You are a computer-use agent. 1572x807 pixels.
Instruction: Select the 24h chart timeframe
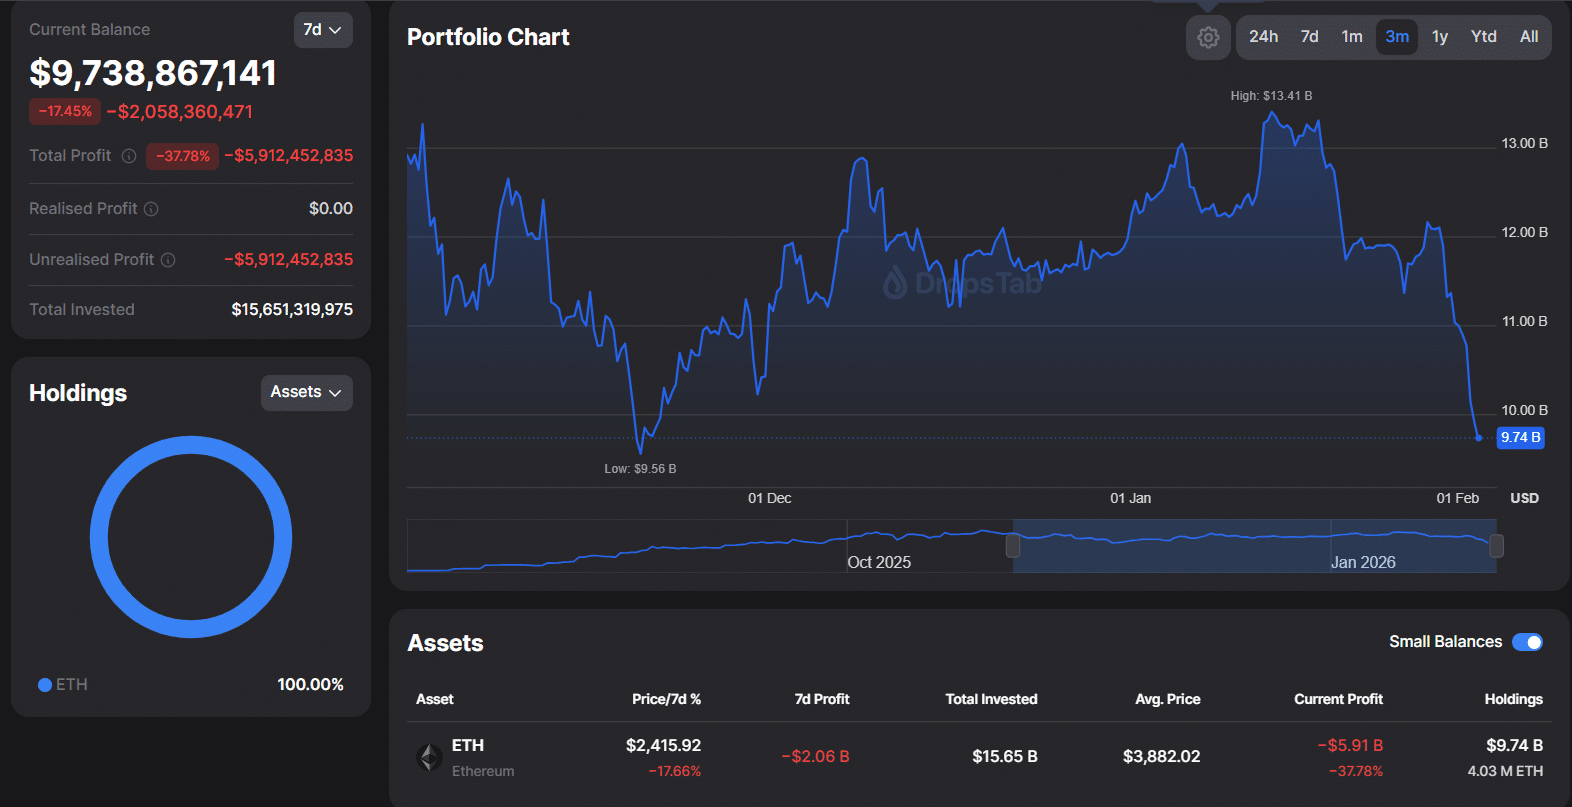pos(1263,37)
